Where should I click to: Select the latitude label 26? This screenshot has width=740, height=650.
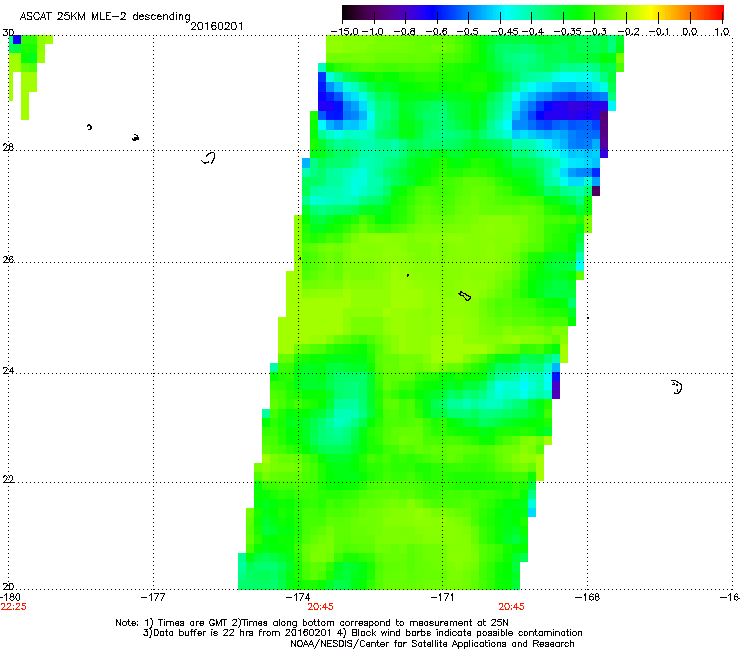tap(8, 259)
